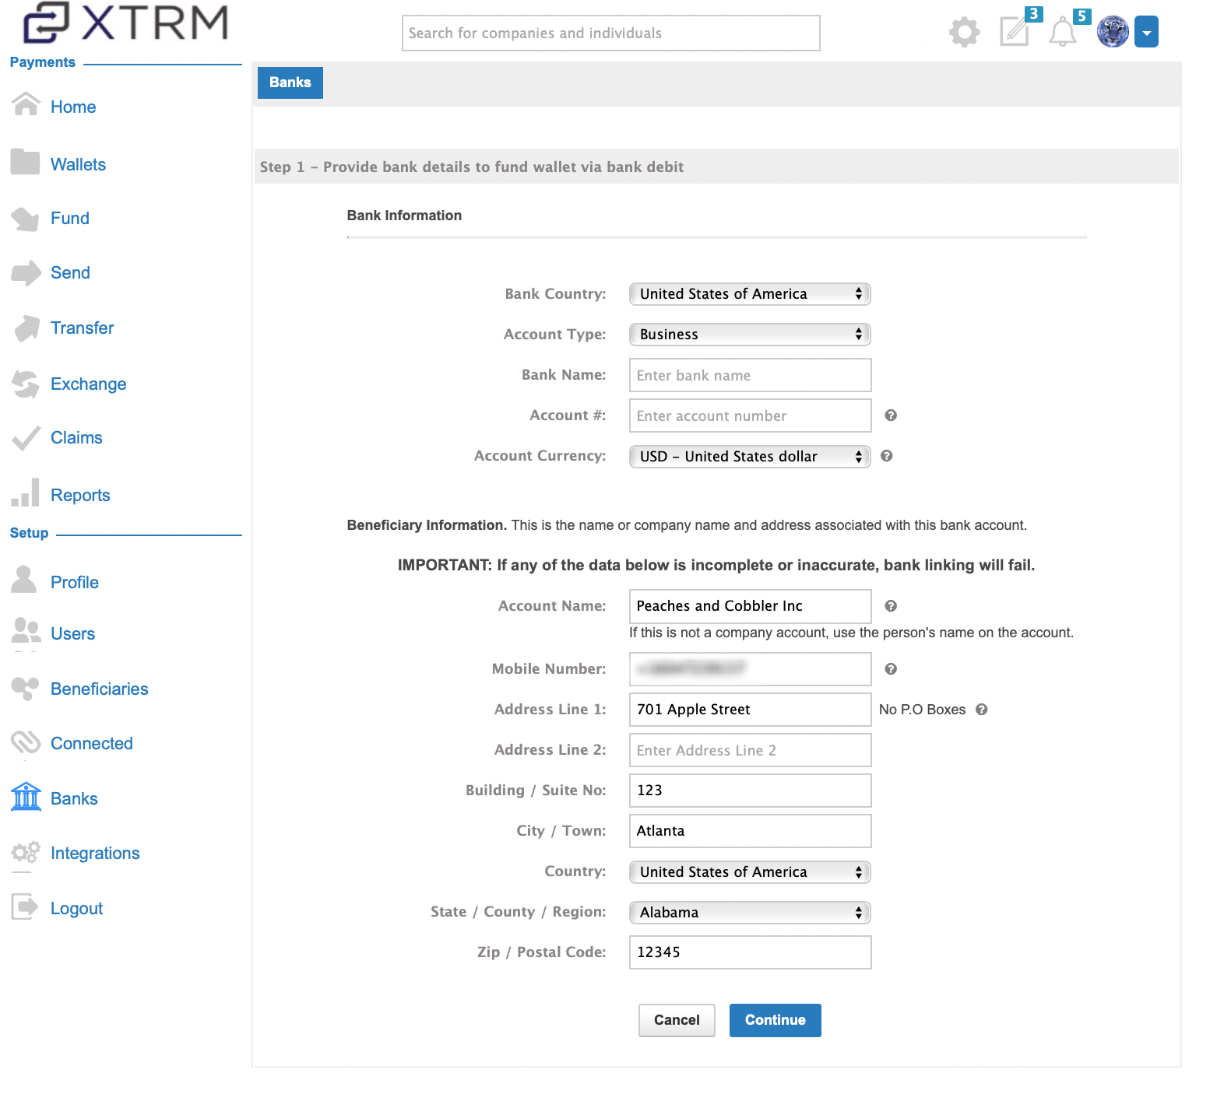Click the Bank Name input field
Image resolution: width=1224 pixels, height=1094 pixels.
[749, 375]
